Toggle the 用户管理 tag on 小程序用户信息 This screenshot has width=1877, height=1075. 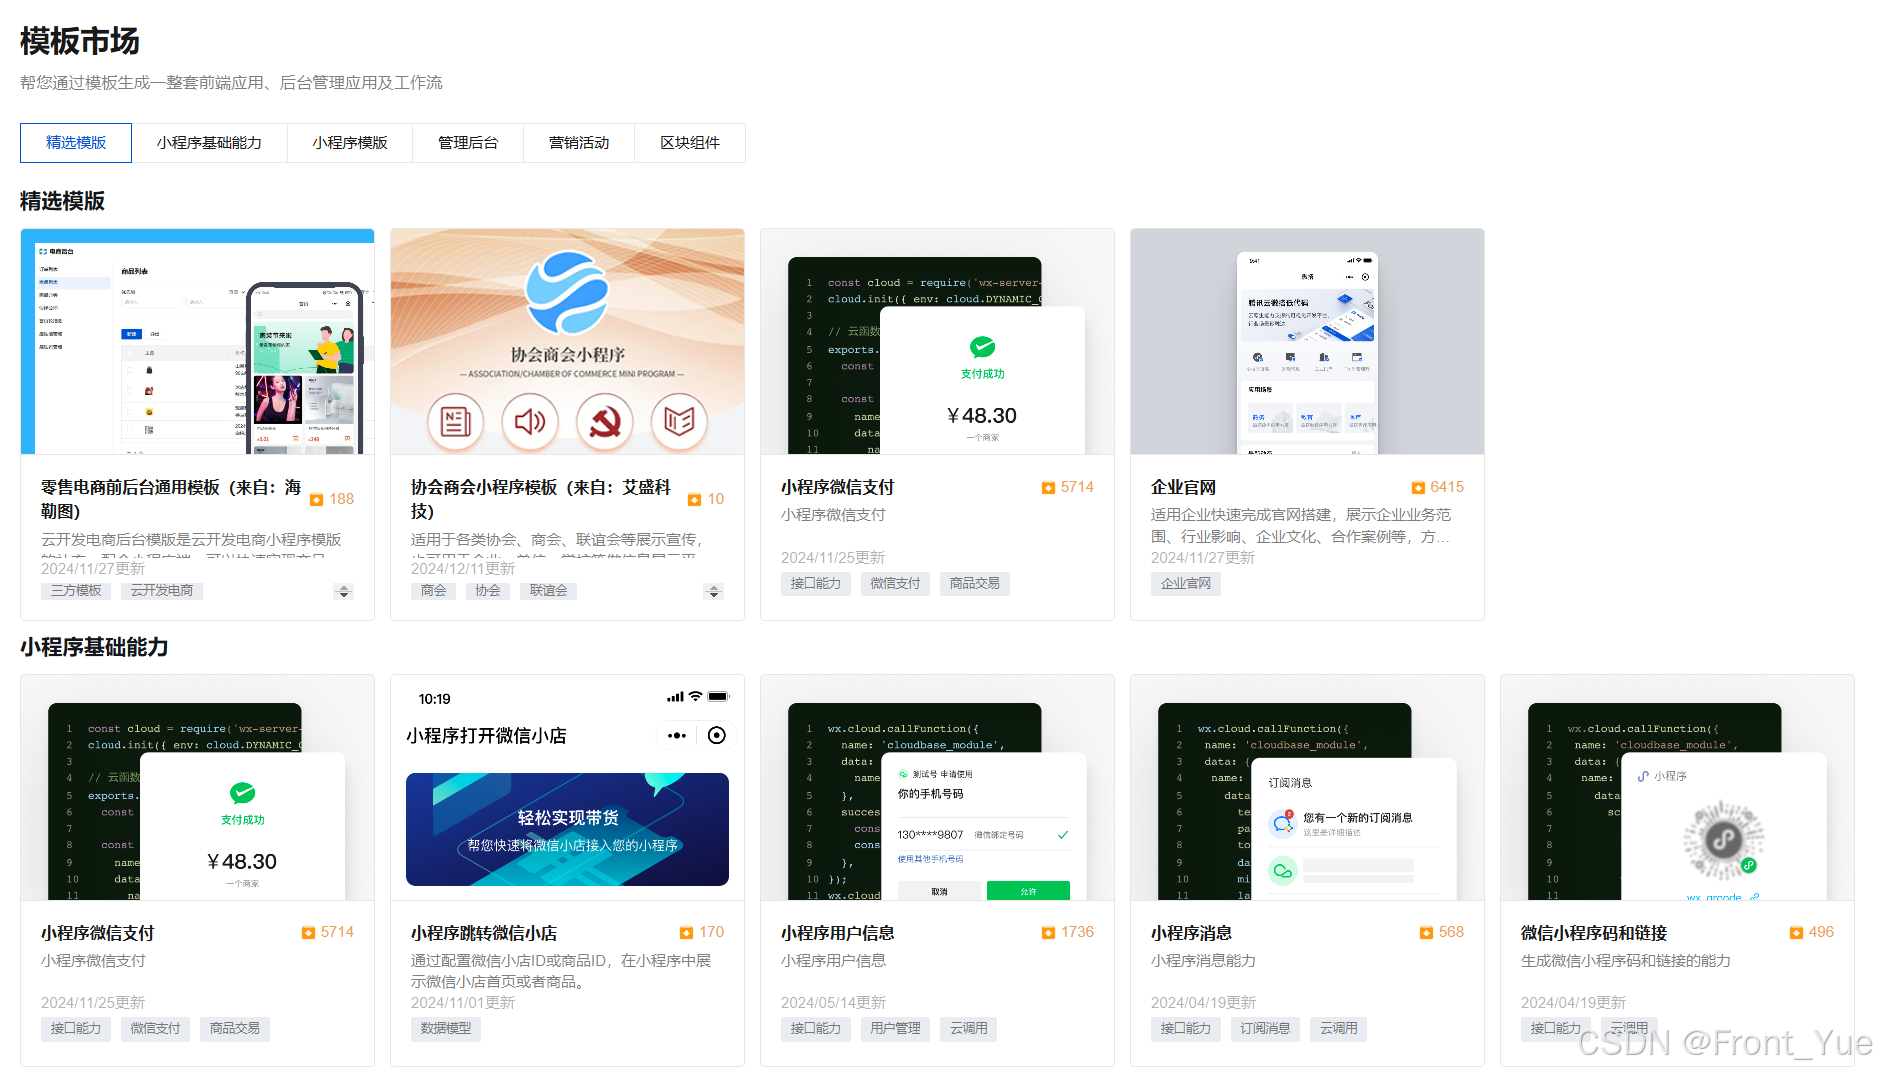click(895, 1029)
